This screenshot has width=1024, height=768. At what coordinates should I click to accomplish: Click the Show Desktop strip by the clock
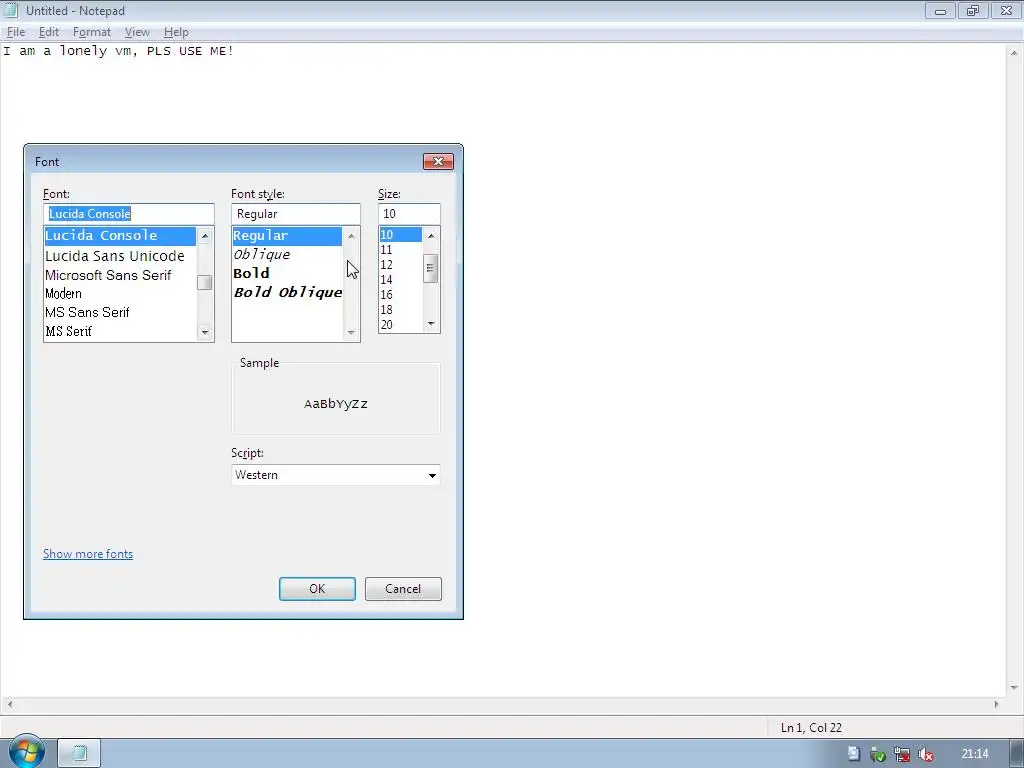coord(1016,753)
